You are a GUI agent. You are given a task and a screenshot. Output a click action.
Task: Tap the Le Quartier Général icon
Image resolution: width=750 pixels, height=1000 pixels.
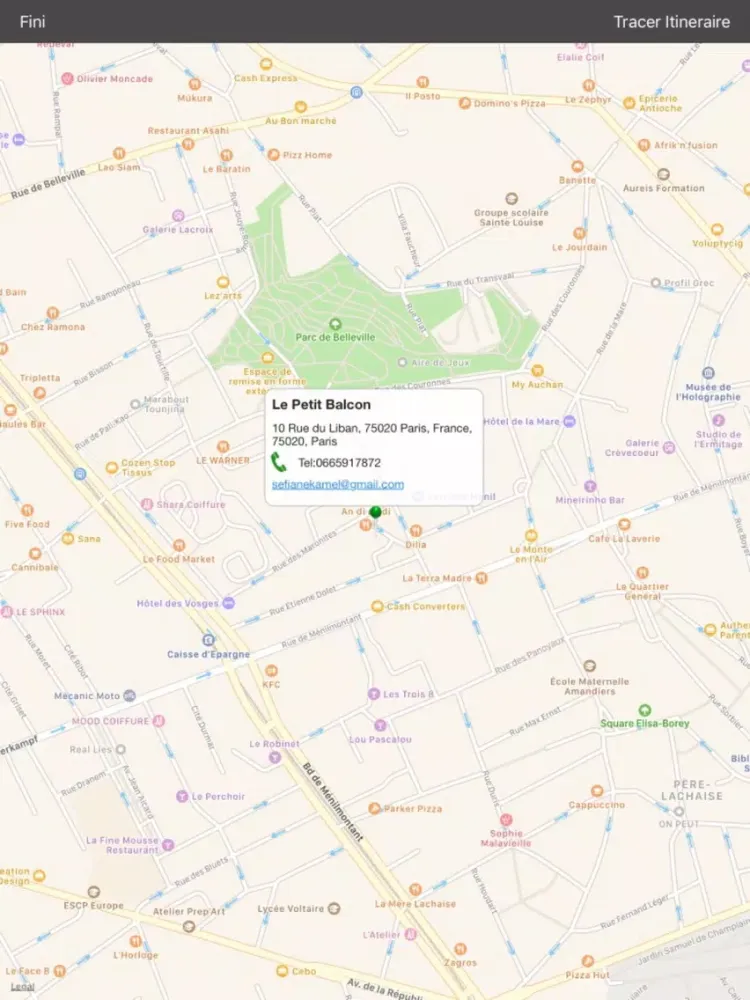(x=642, y=572)
